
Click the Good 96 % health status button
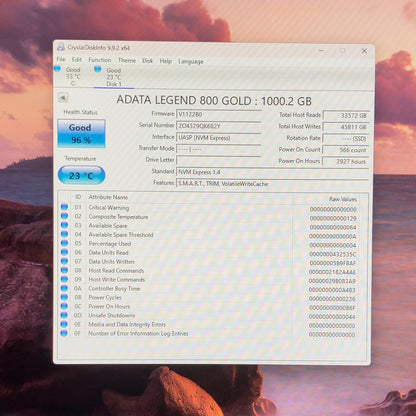point(81,133)
